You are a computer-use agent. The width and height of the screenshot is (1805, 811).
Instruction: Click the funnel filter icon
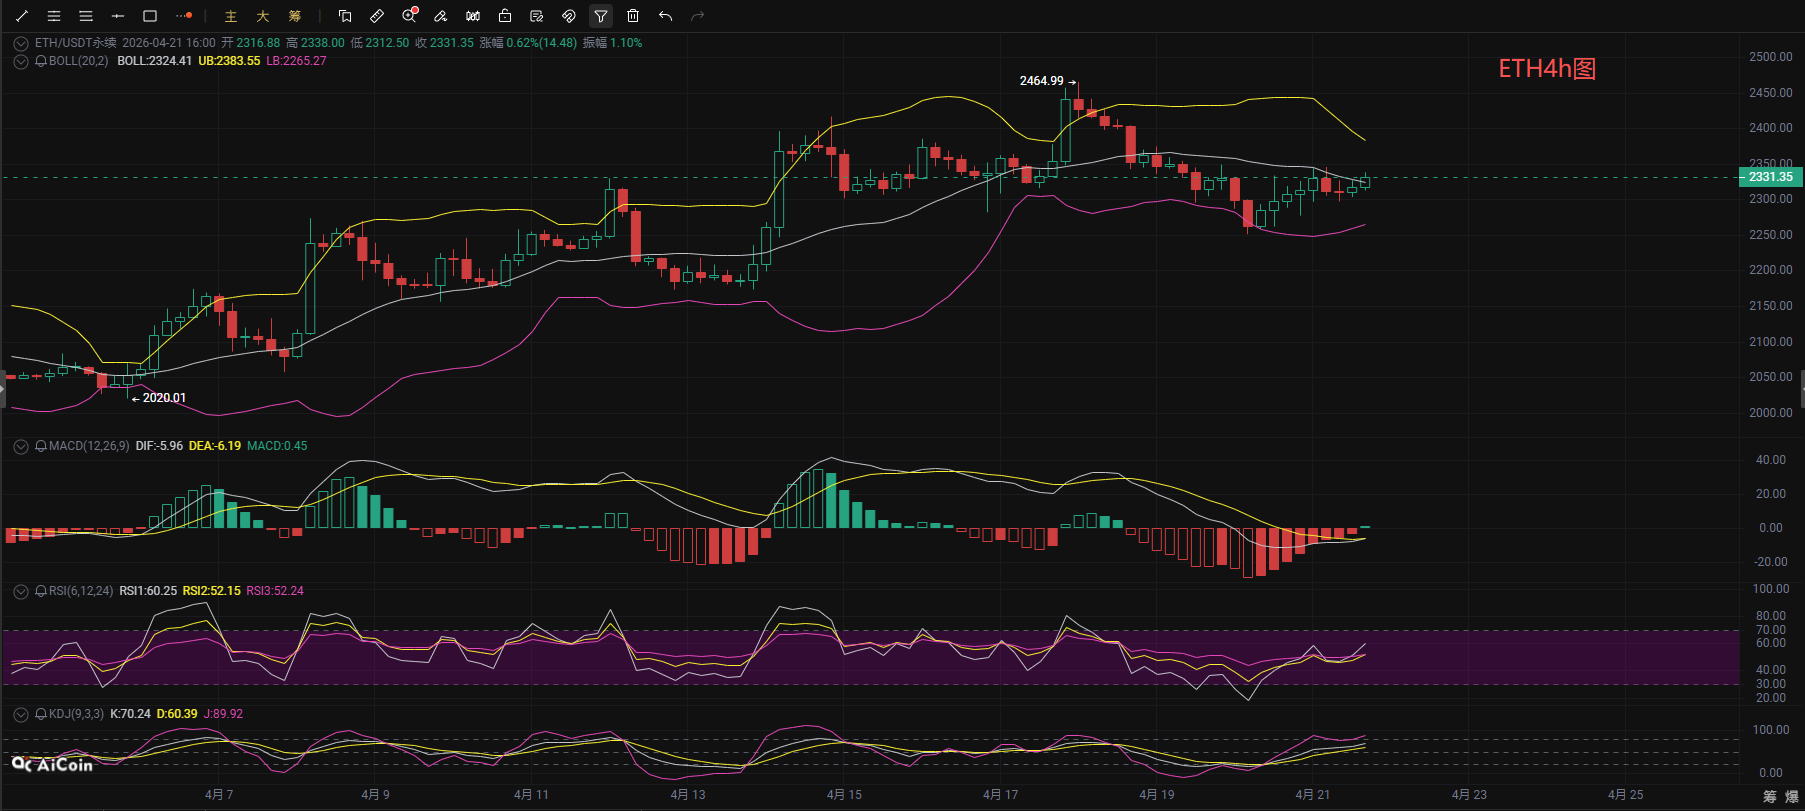(x=601, y=16)
